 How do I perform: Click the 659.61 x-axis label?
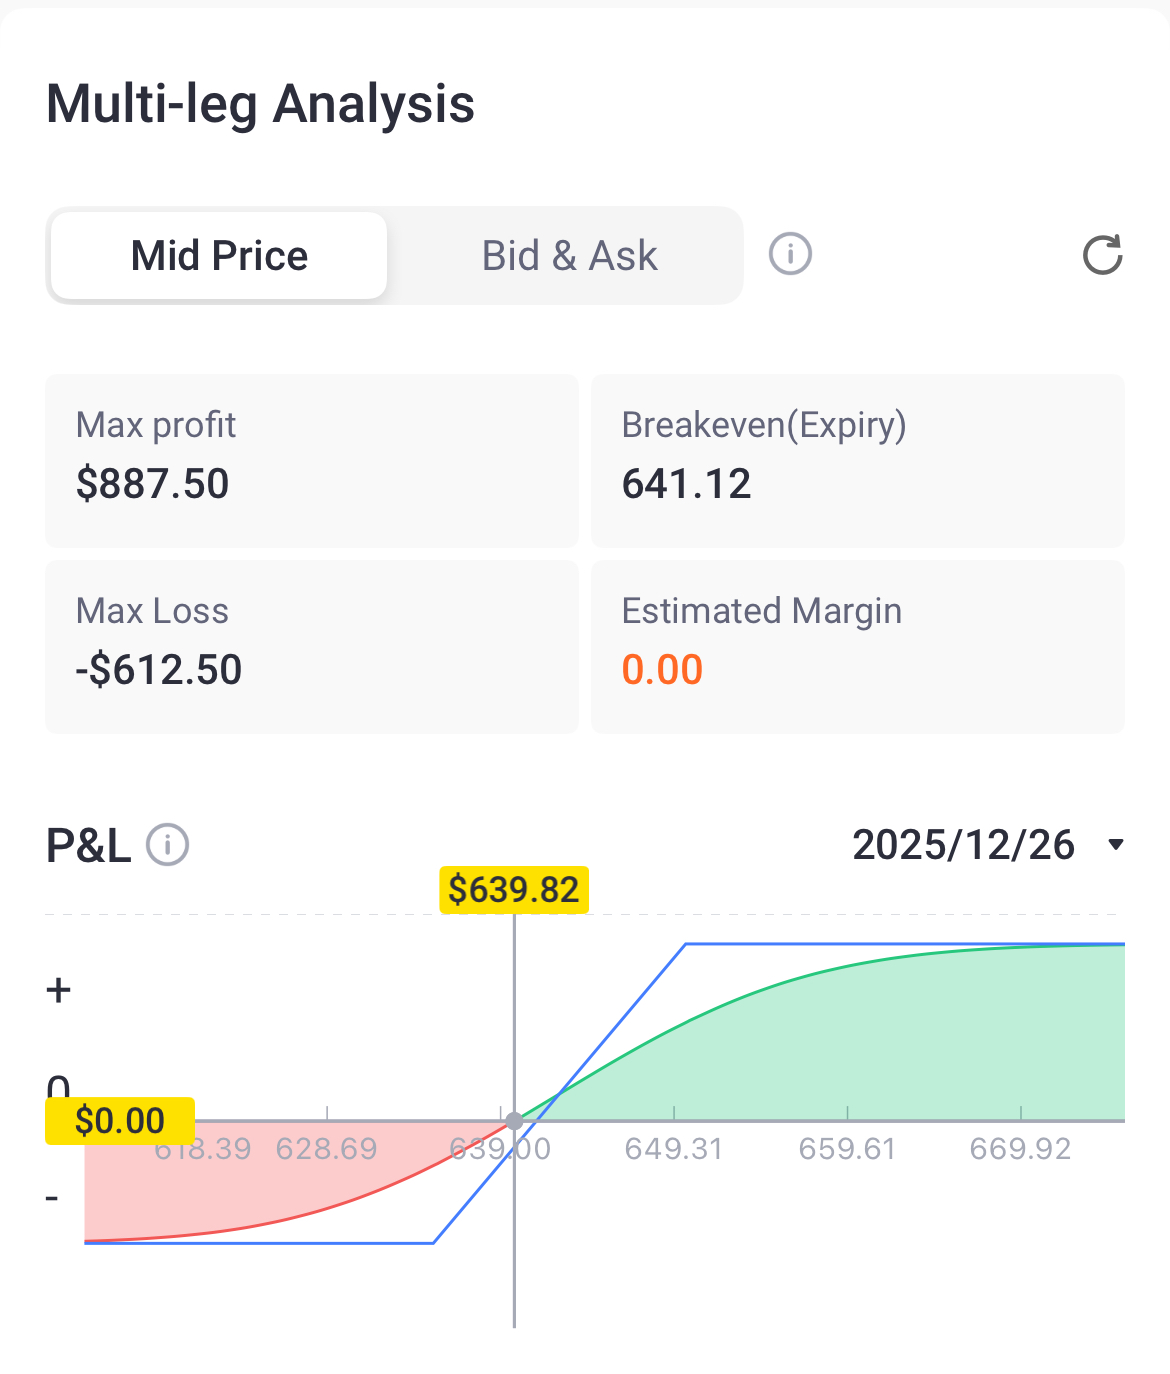847,1149
